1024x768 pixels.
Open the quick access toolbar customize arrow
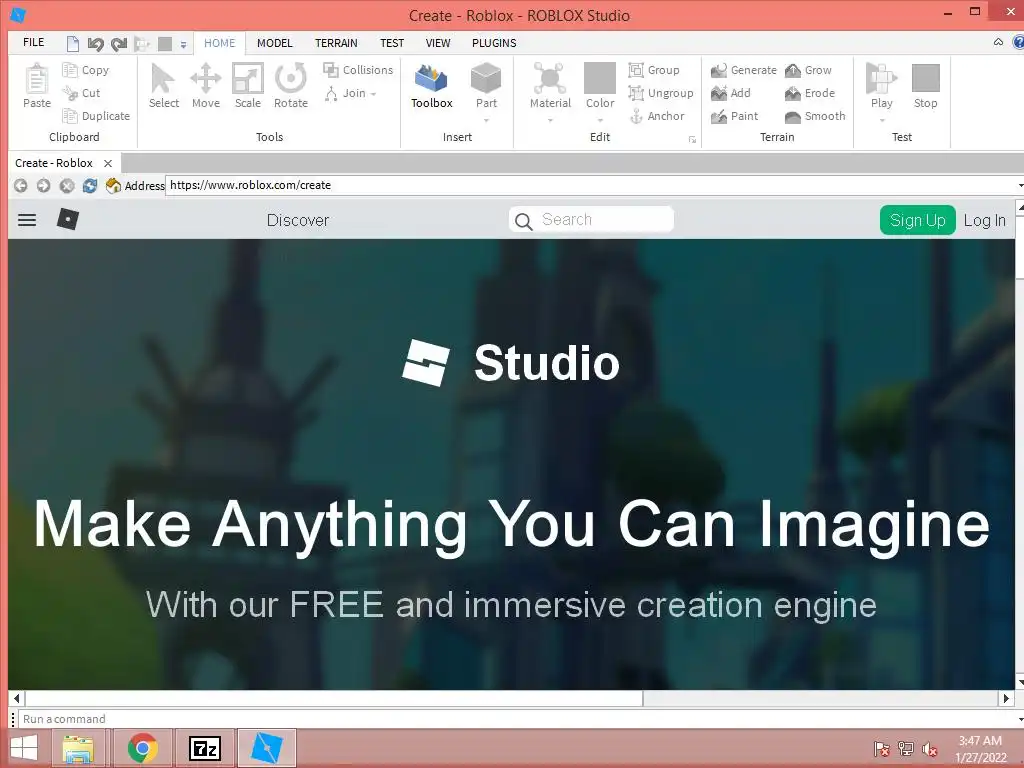[184, 44]
